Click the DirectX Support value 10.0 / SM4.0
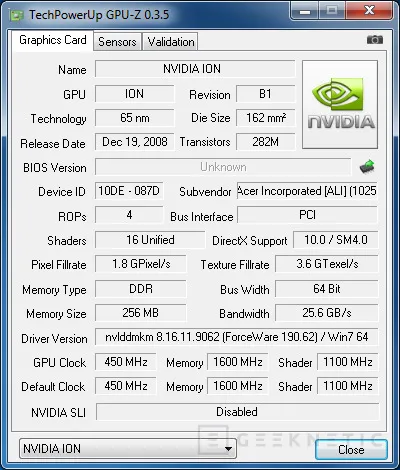The image size is (400, 470). (x=336, y=240)
